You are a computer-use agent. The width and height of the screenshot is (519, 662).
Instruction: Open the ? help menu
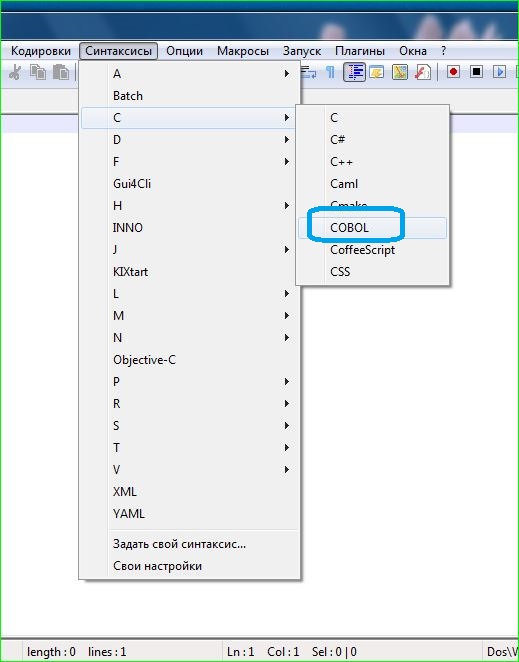click(443, 51)
